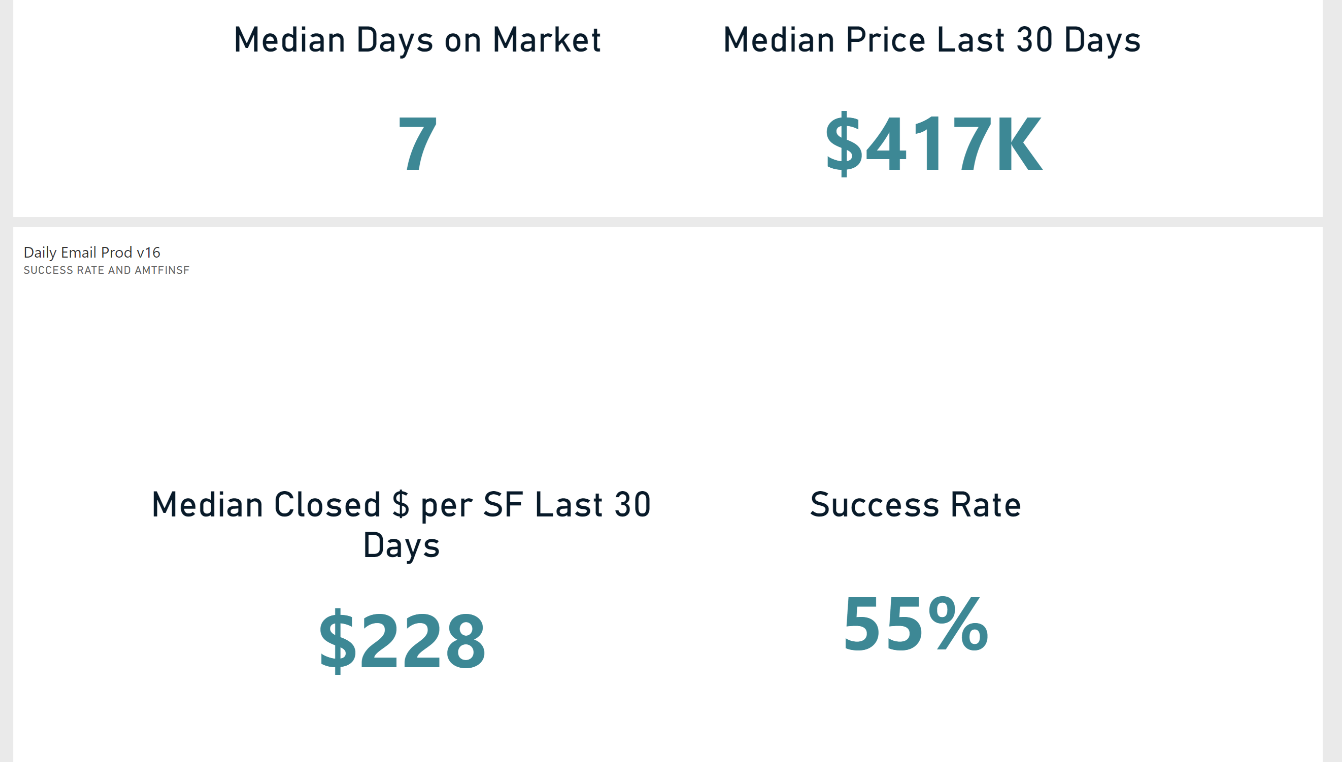Open the Daily Email Prod v16 tile title
Image resolution: width=1342 pixels, height=762 pixels.
[92, 253]
